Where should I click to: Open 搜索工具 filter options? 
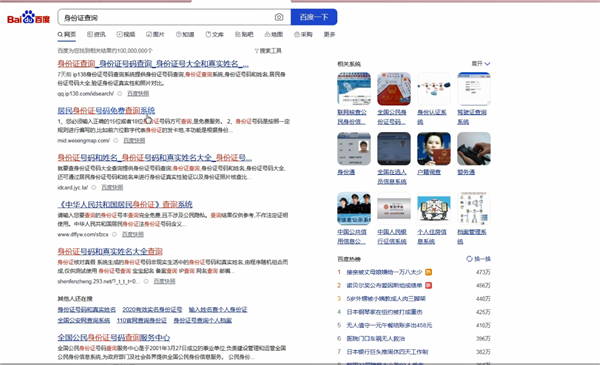(268, 51)
